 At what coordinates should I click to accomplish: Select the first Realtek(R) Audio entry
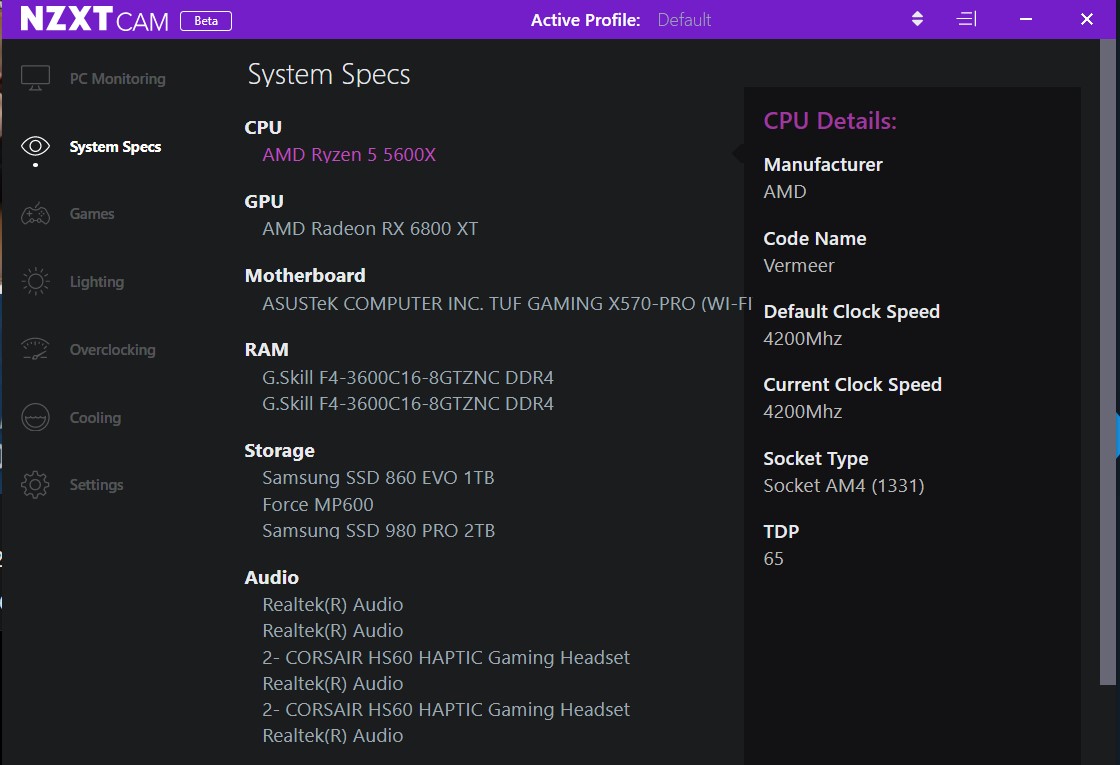click(x=333, y=604)
